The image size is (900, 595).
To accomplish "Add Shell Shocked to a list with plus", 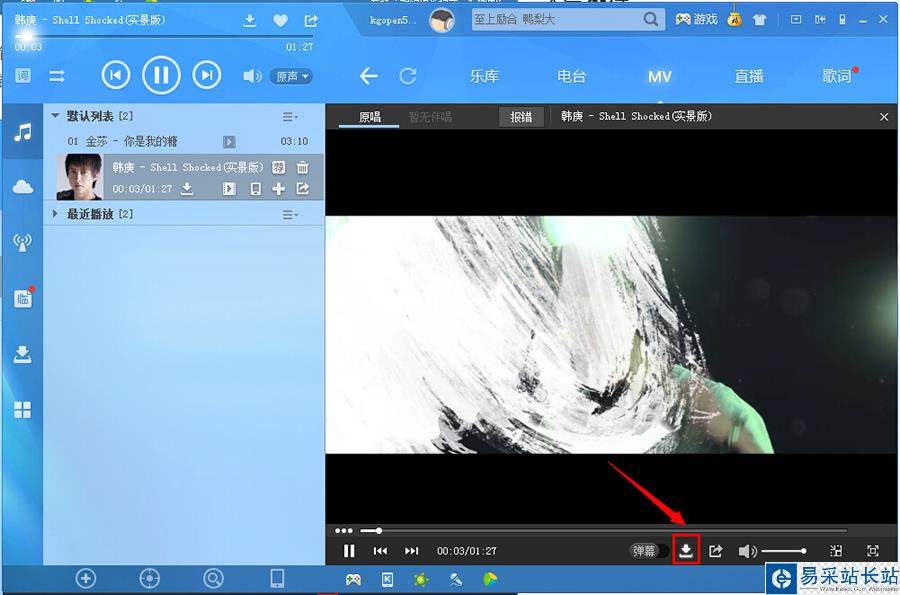I will click(x=278, y=189).
